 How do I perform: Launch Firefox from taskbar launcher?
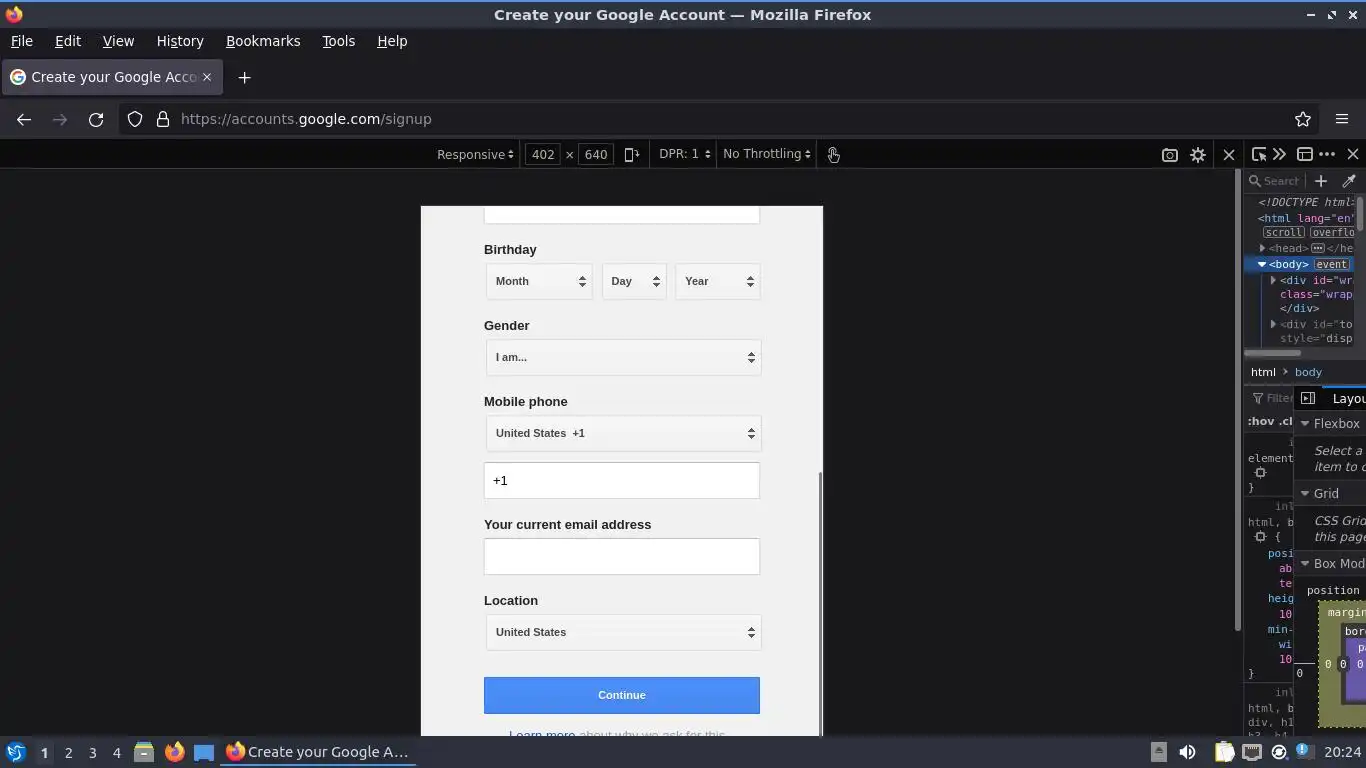[175, 752]
